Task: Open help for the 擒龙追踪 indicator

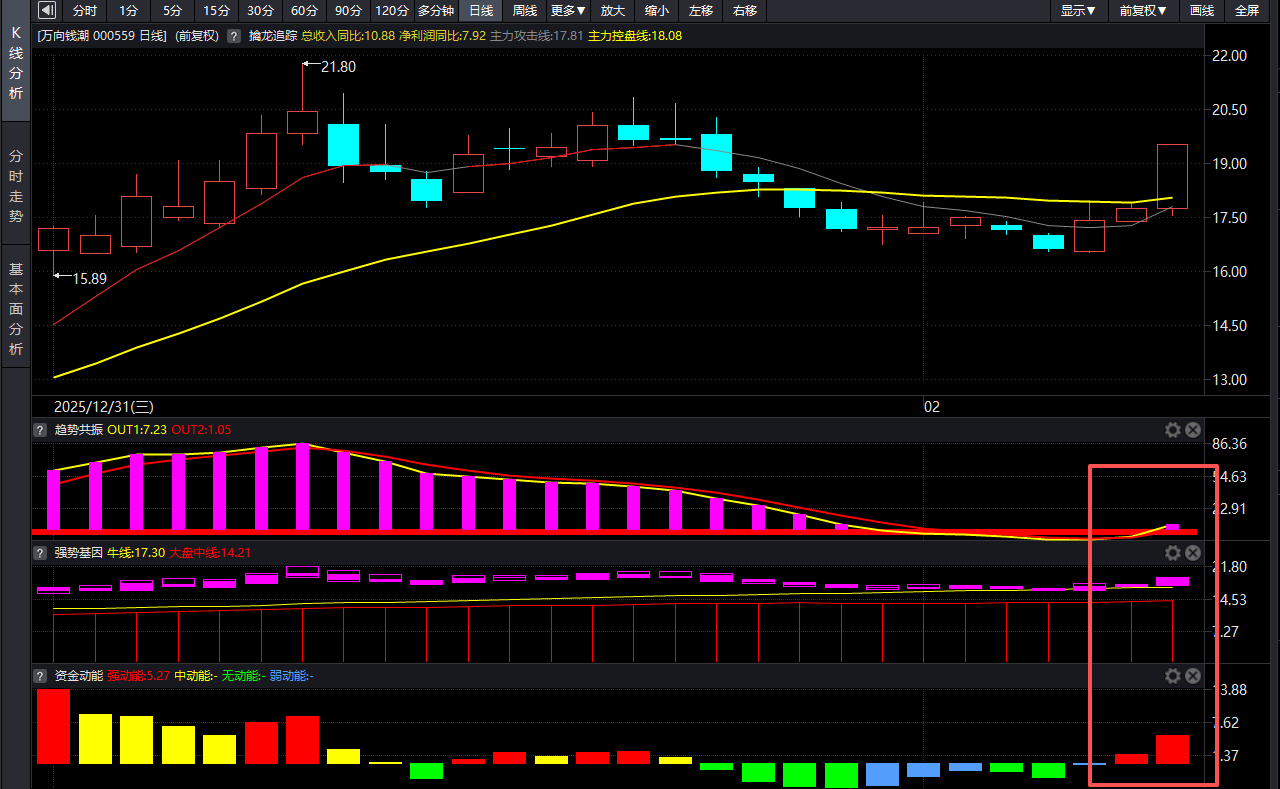Action: pos(233,36)
